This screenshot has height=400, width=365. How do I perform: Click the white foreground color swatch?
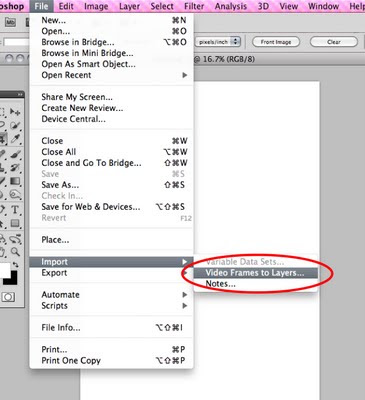pyautogui.click(x=4, y=270)
